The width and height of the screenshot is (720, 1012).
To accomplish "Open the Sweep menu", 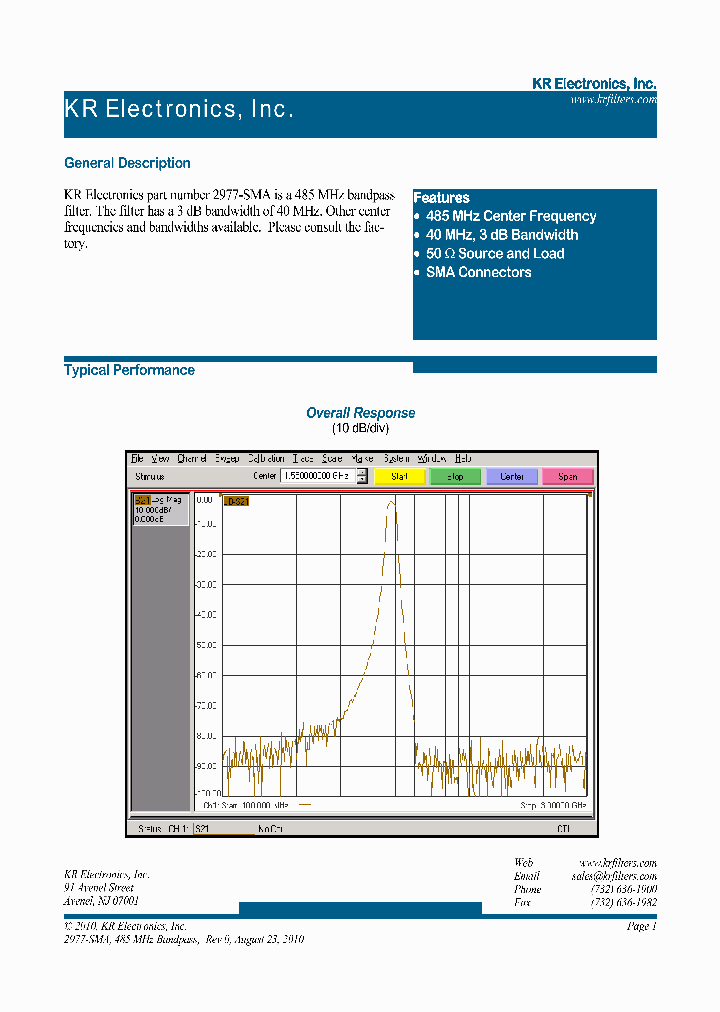I will pyautogui.click(x=227, y=458).
